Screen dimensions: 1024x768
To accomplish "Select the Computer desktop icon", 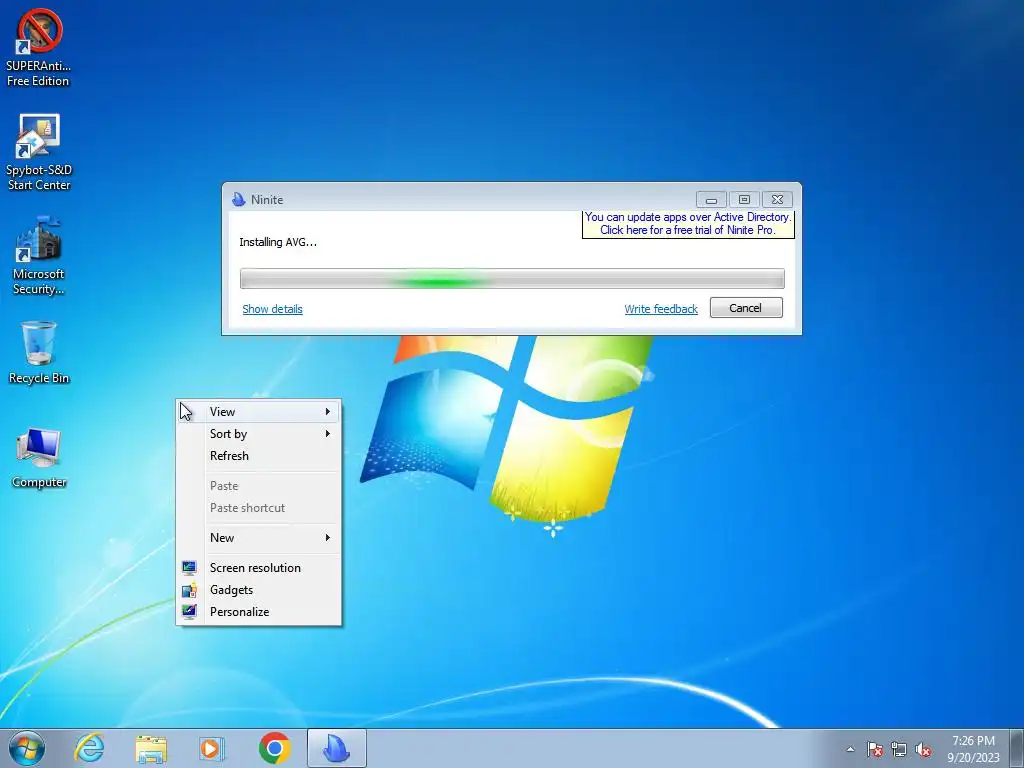I will (x=39, y=458).
